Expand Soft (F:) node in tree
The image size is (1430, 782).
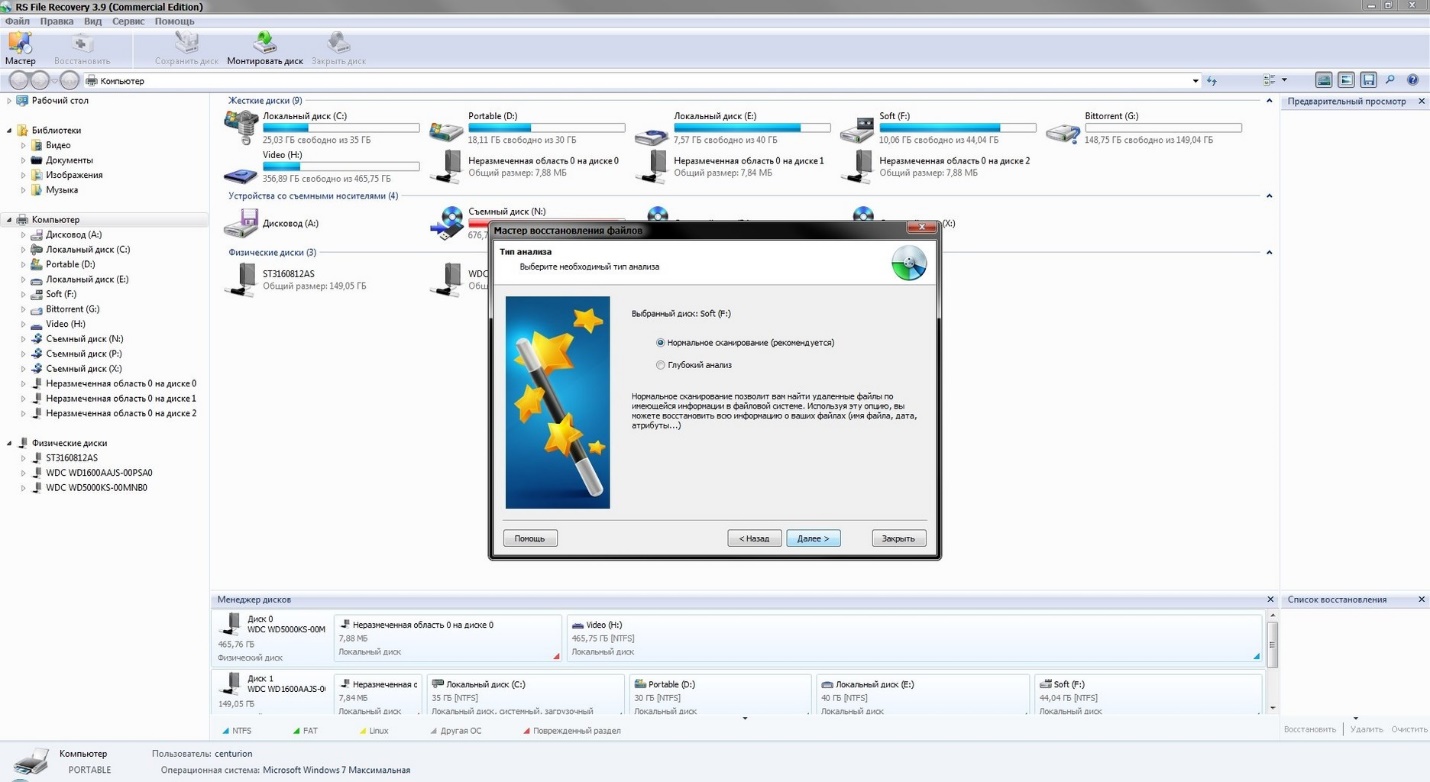(23, 294)
